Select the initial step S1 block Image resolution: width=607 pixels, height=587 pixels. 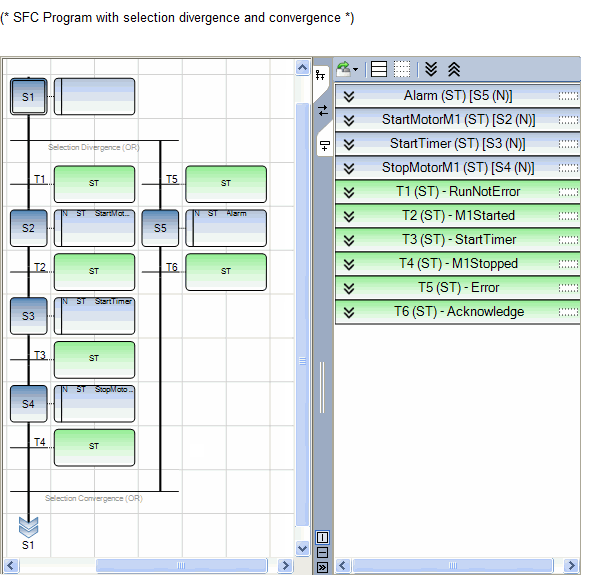(x=29, y=96)
